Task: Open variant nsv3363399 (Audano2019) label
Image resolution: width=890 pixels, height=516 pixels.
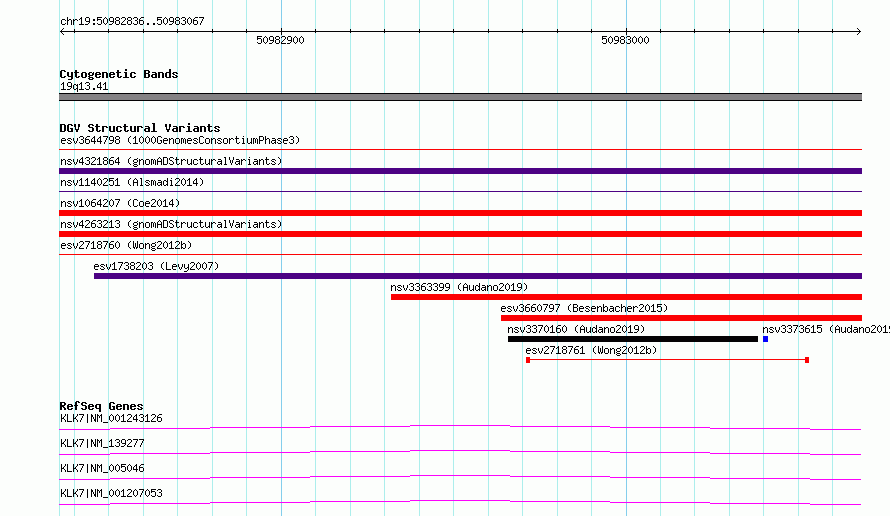Action: click(459, 287)
